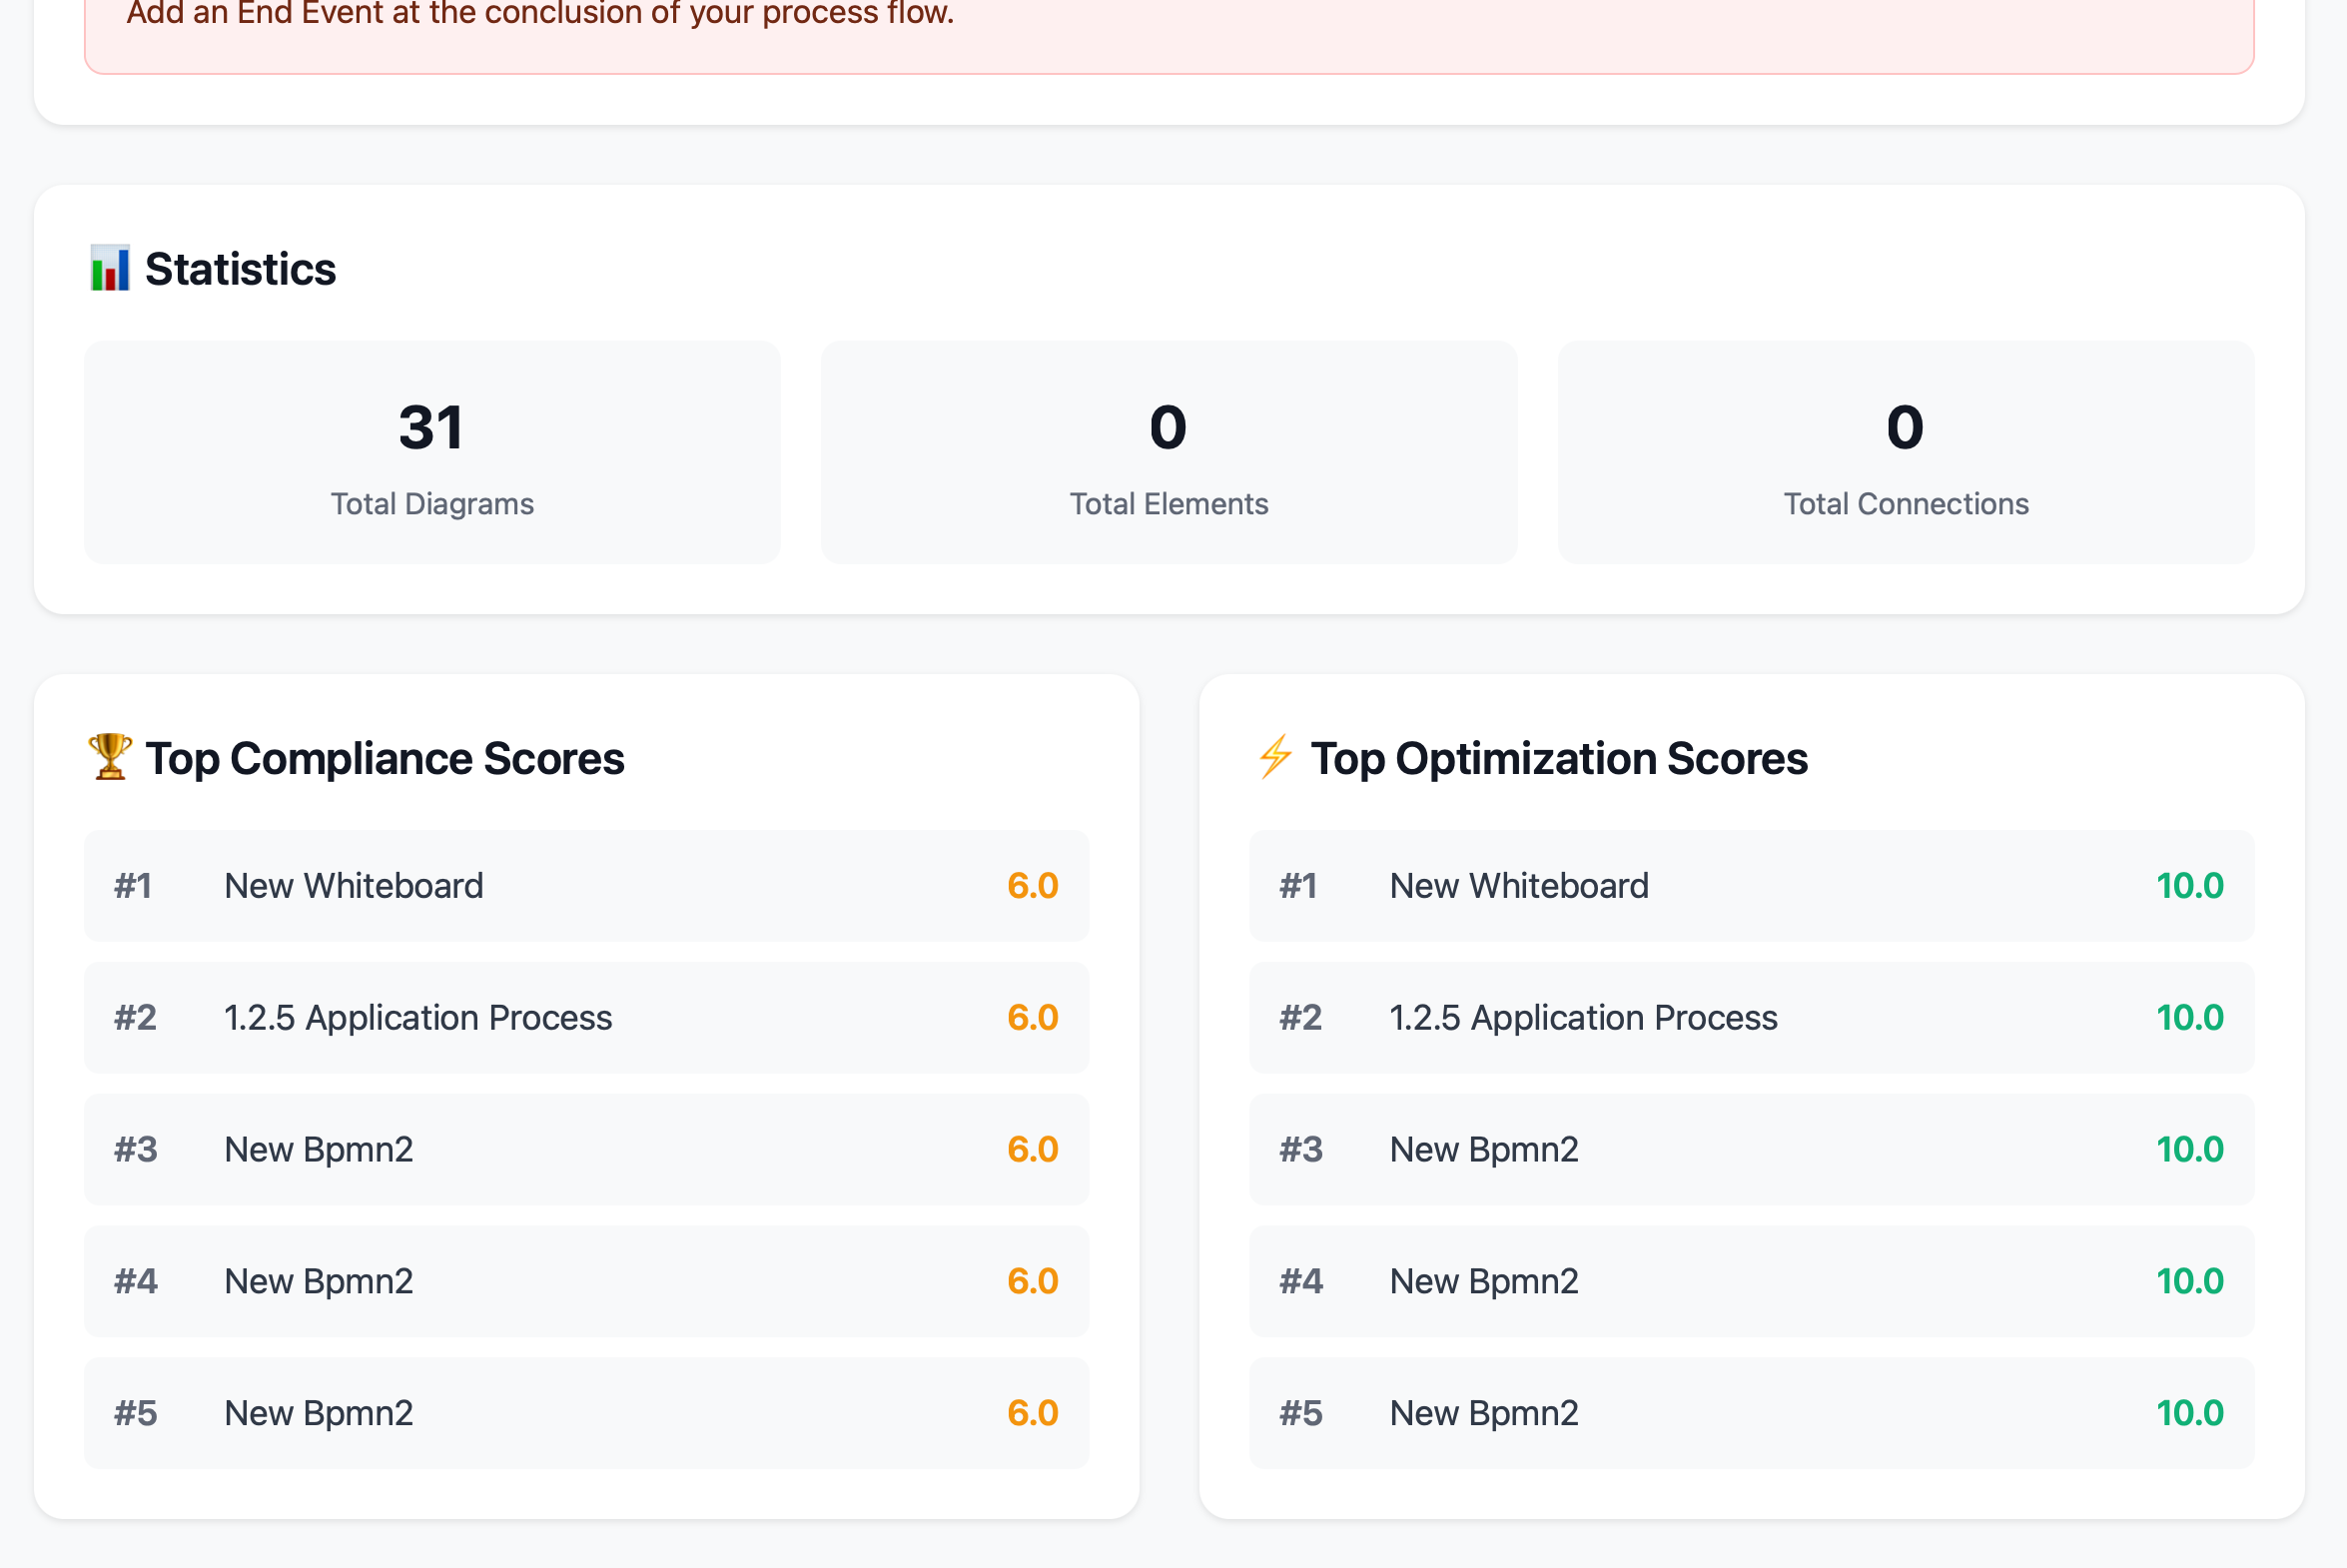The width and height of the screenshot is (2347, 1568).
Task: Click the 6.0 score of New Whiteboard
Action: [1032, 886]
